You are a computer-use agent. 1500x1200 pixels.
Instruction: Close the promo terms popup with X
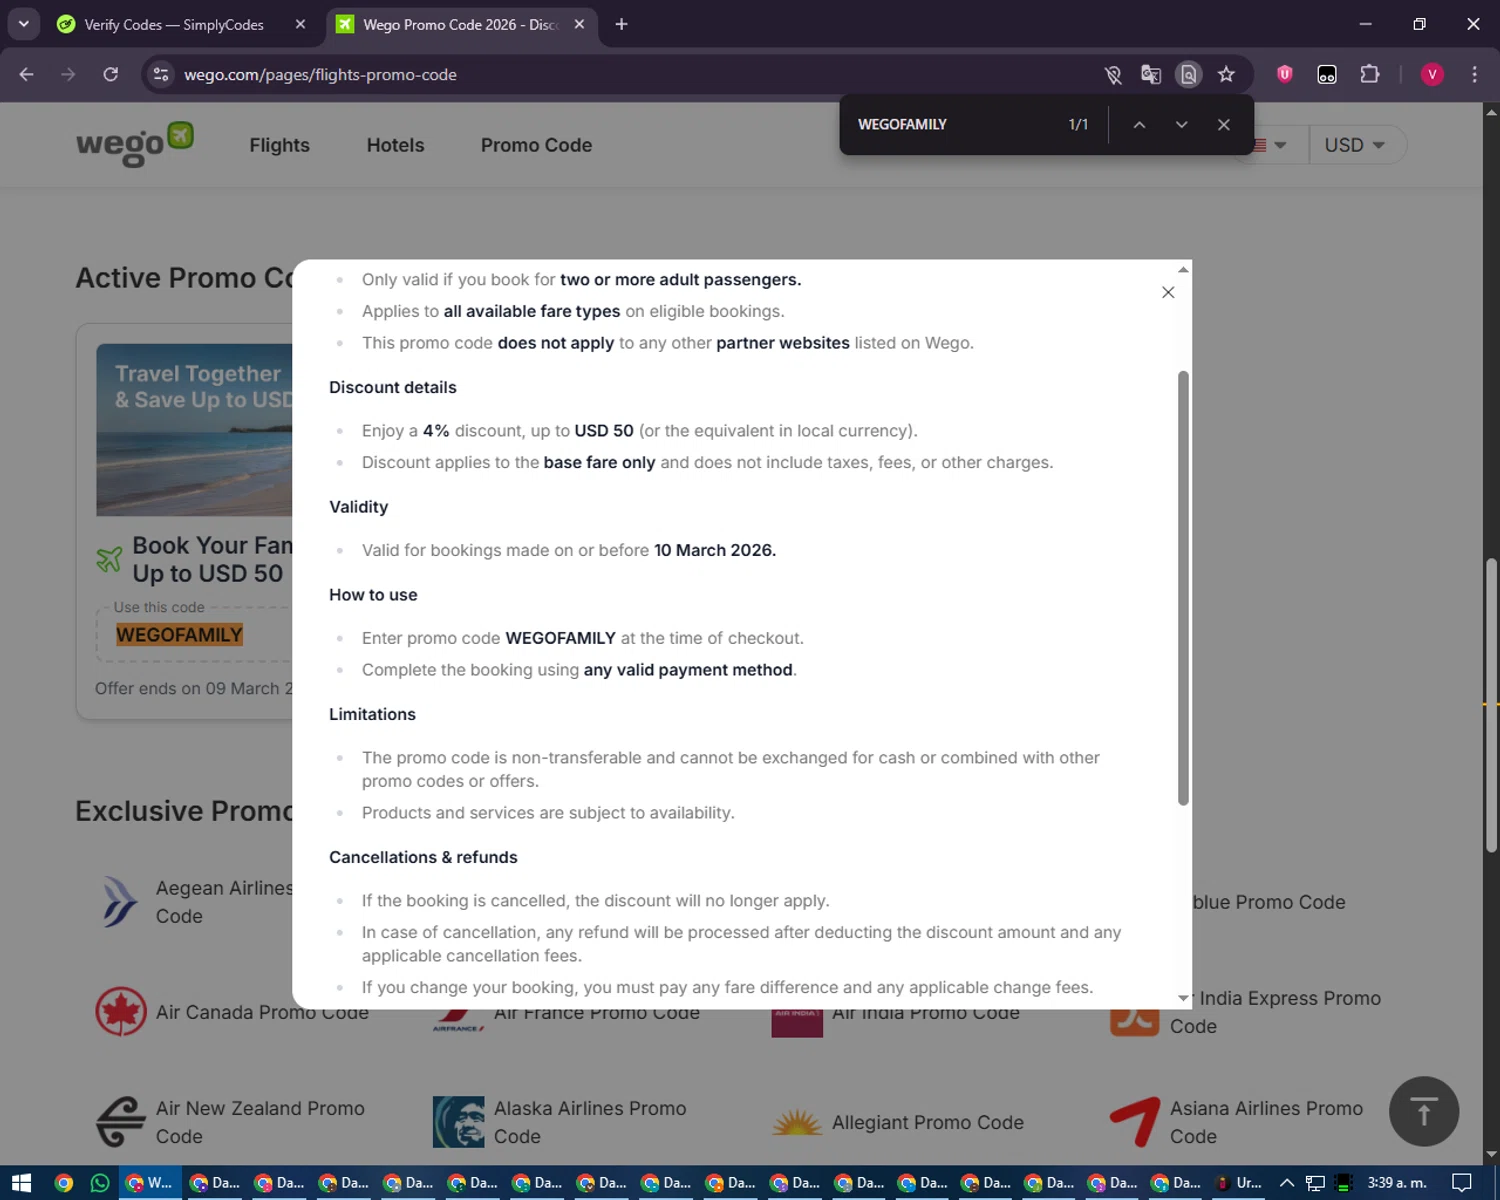pyautogui.click(x=1168, y=292)
